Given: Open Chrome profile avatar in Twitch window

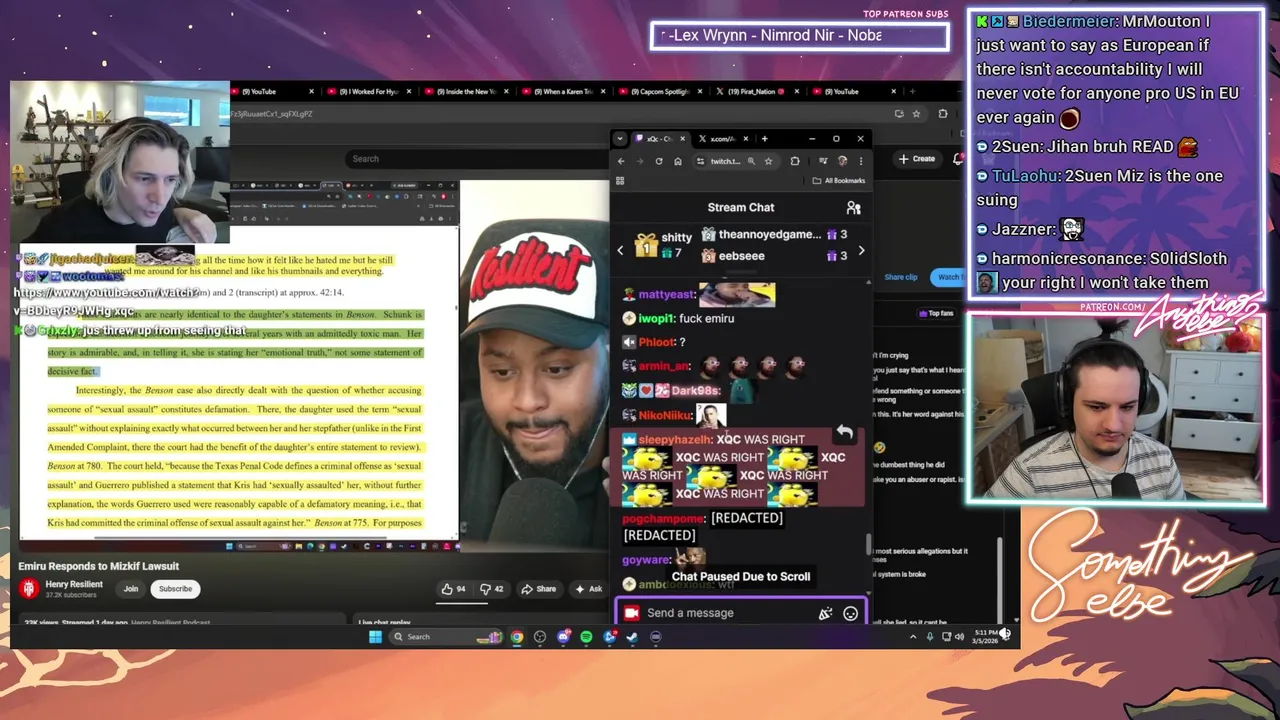Looking at the screenshot, I should pyautogui.click(x=842, y=161).
